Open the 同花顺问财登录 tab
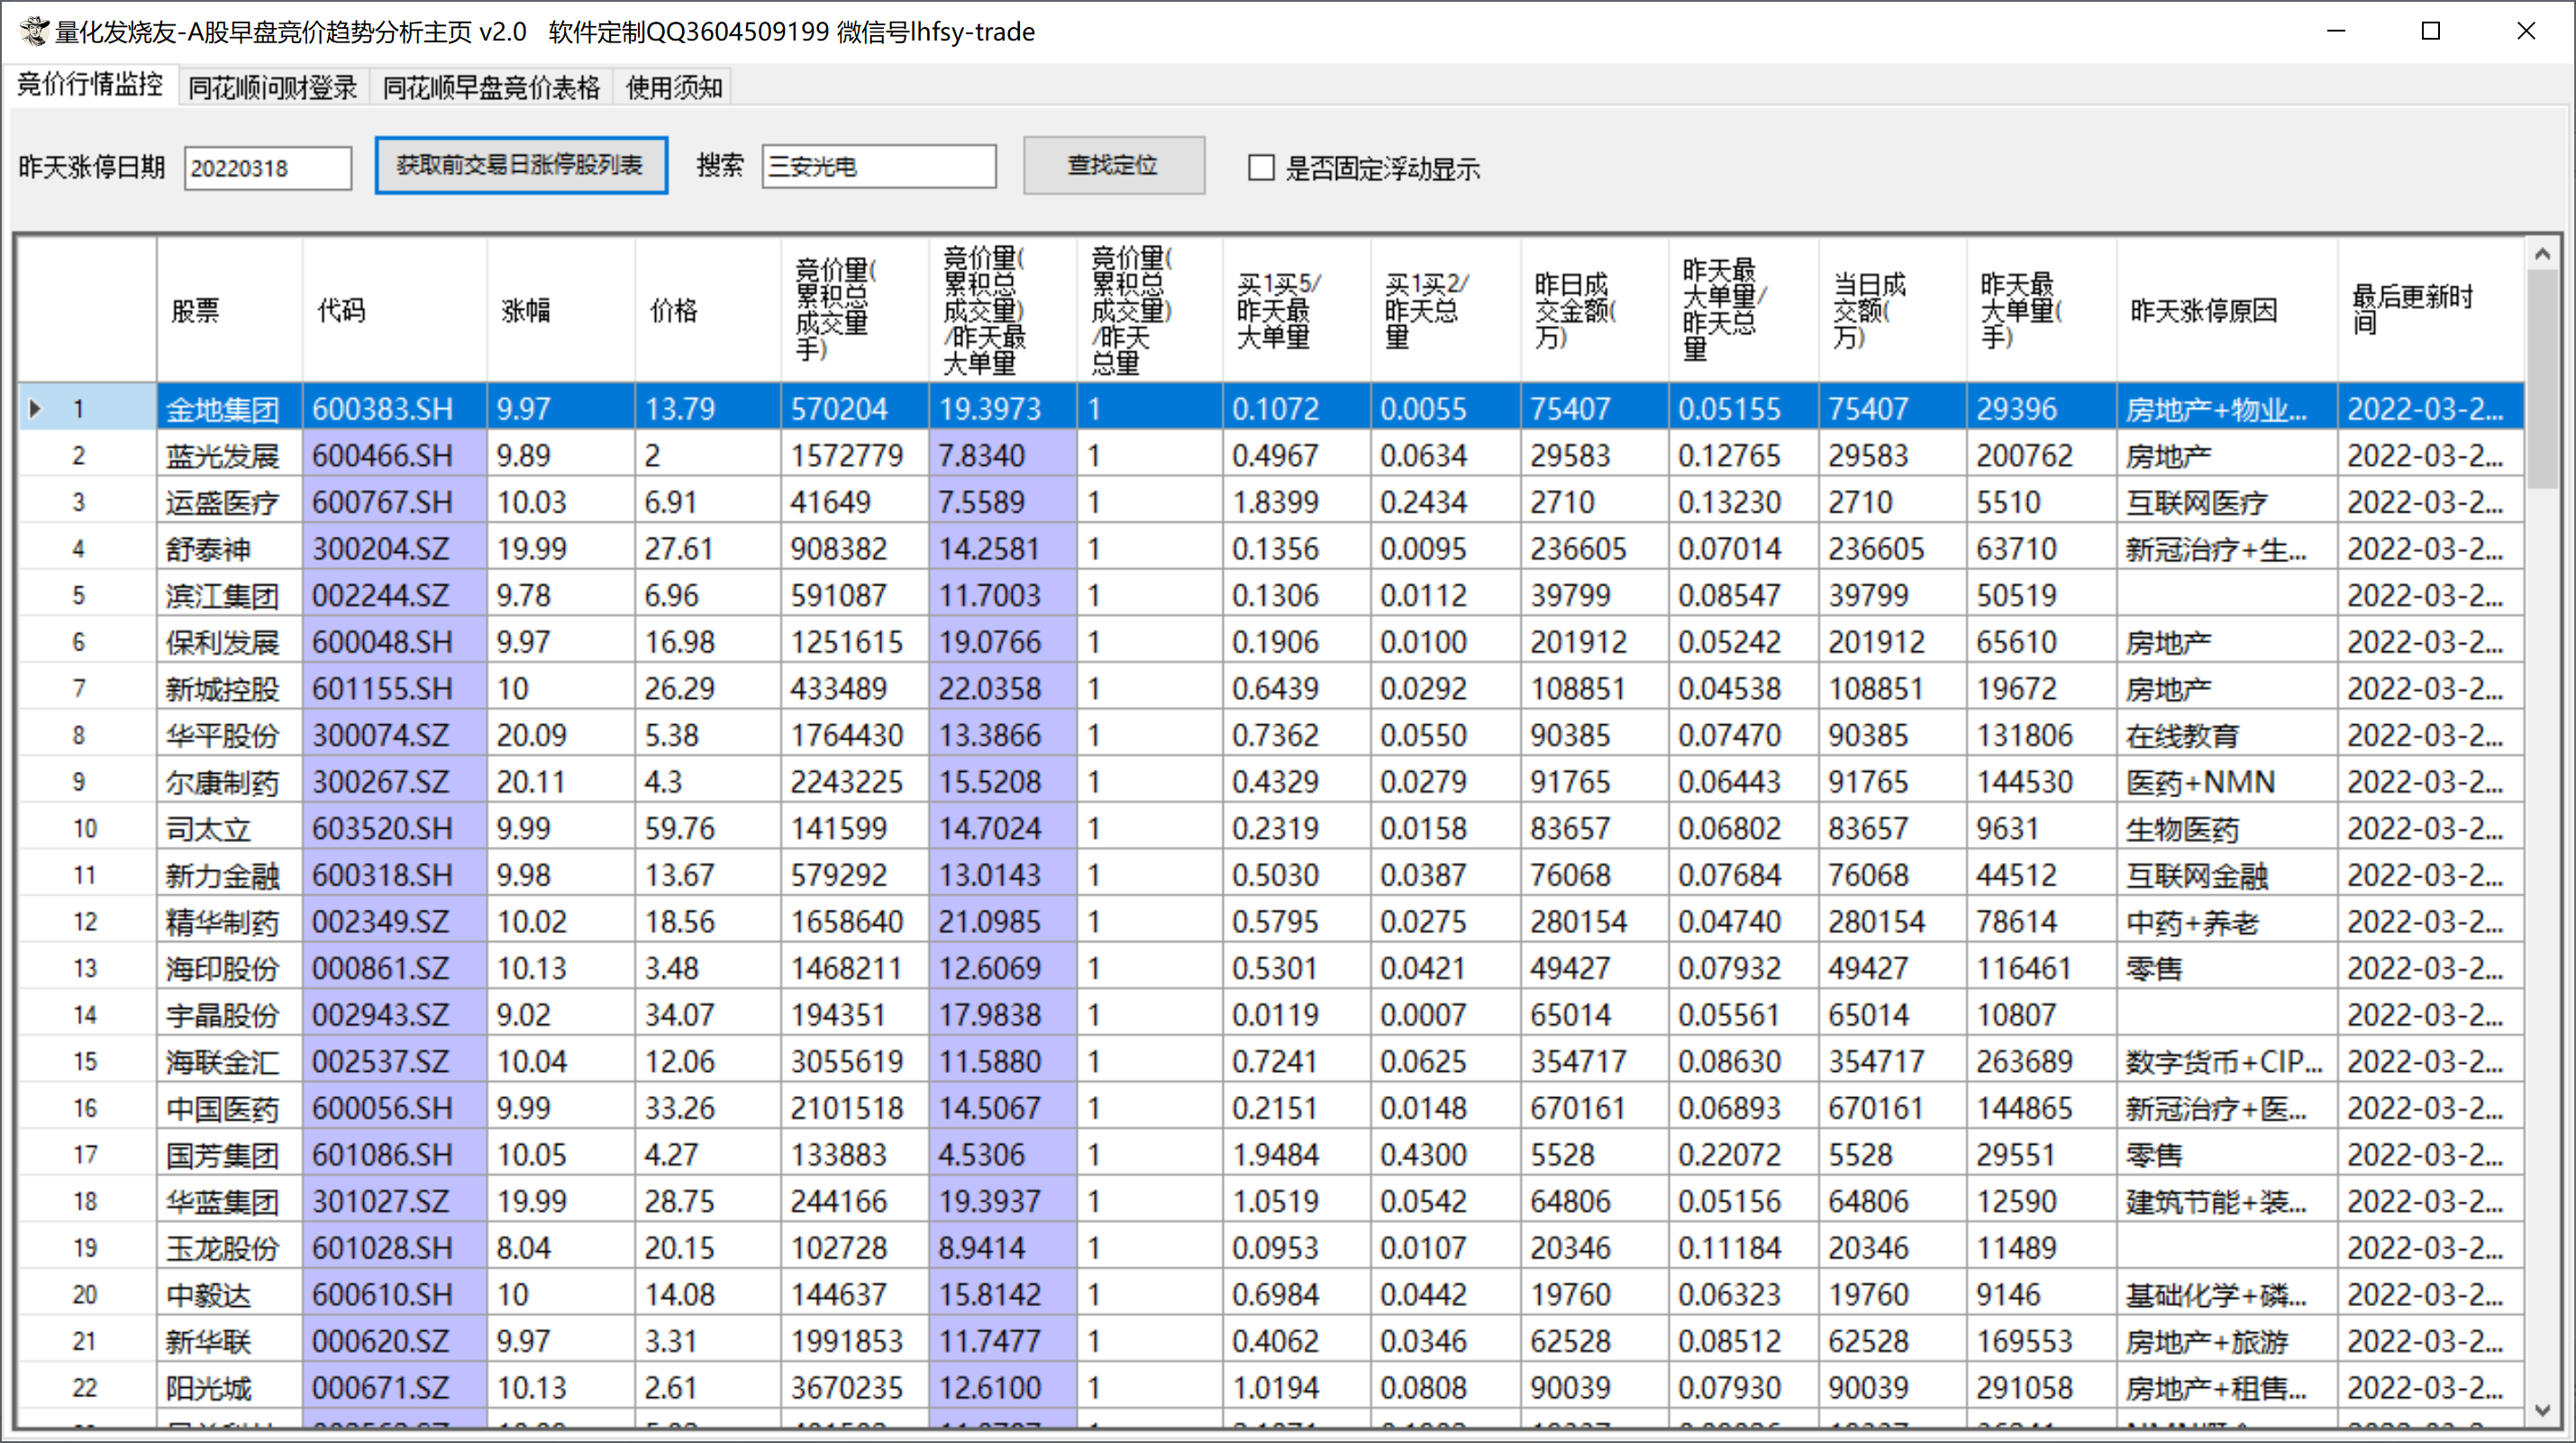The image size is (2576, 1443). point(272,88)
